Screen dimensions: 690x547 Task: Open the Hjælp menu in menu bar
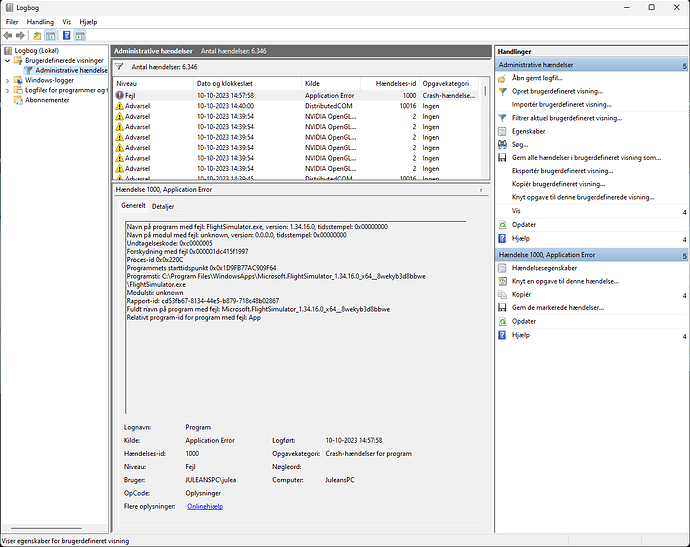click(x=88, y=22)
